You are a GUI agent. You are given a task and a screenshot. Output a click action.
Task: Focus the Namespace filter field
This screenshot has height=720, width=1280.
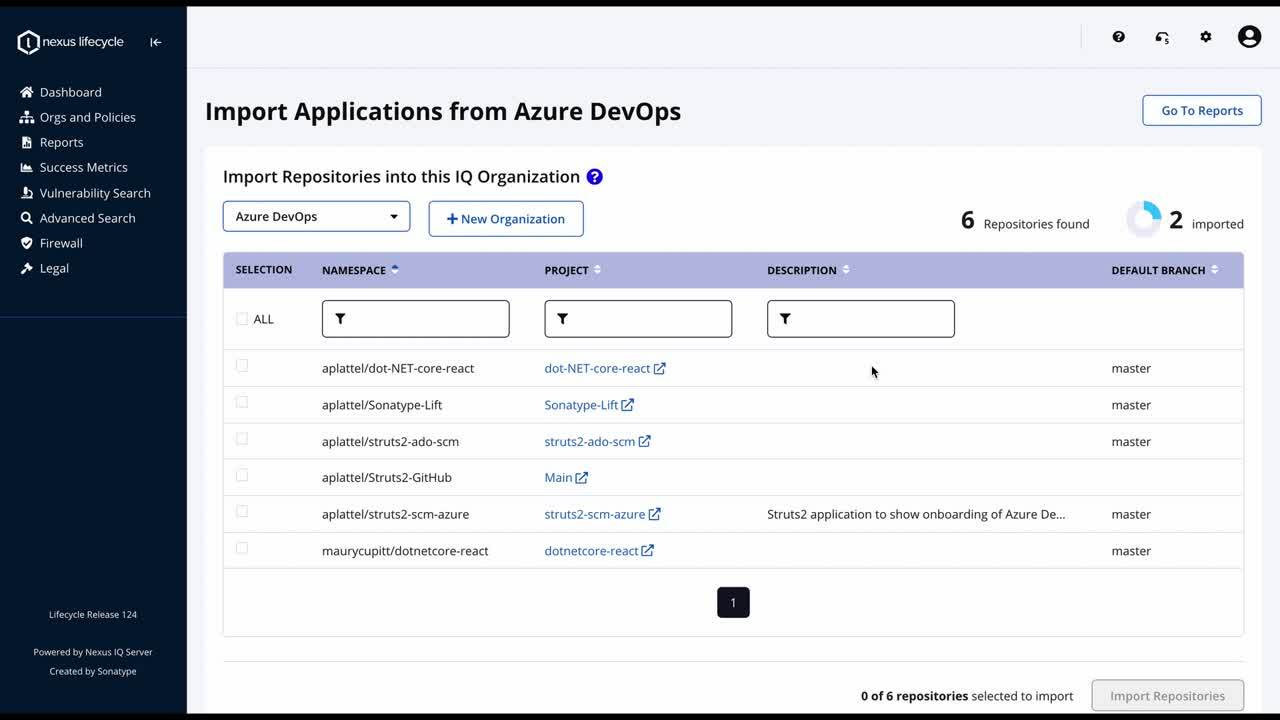click(416, 319)
